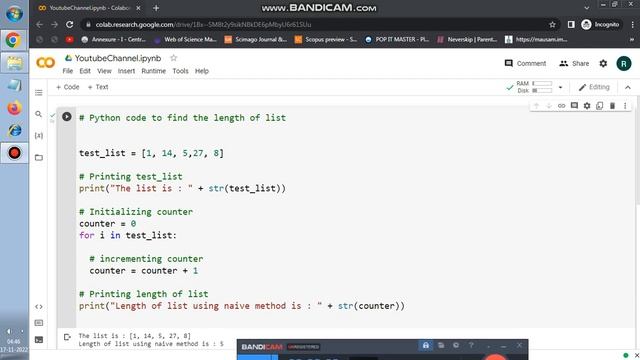Add a new Code cell

click(x=67, y=87)
